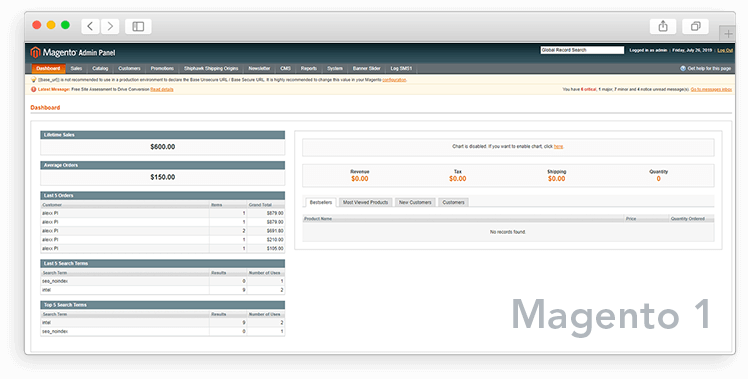Click the Average Orders $150.00 value
The image size is (748, 379).
[163, 177]
